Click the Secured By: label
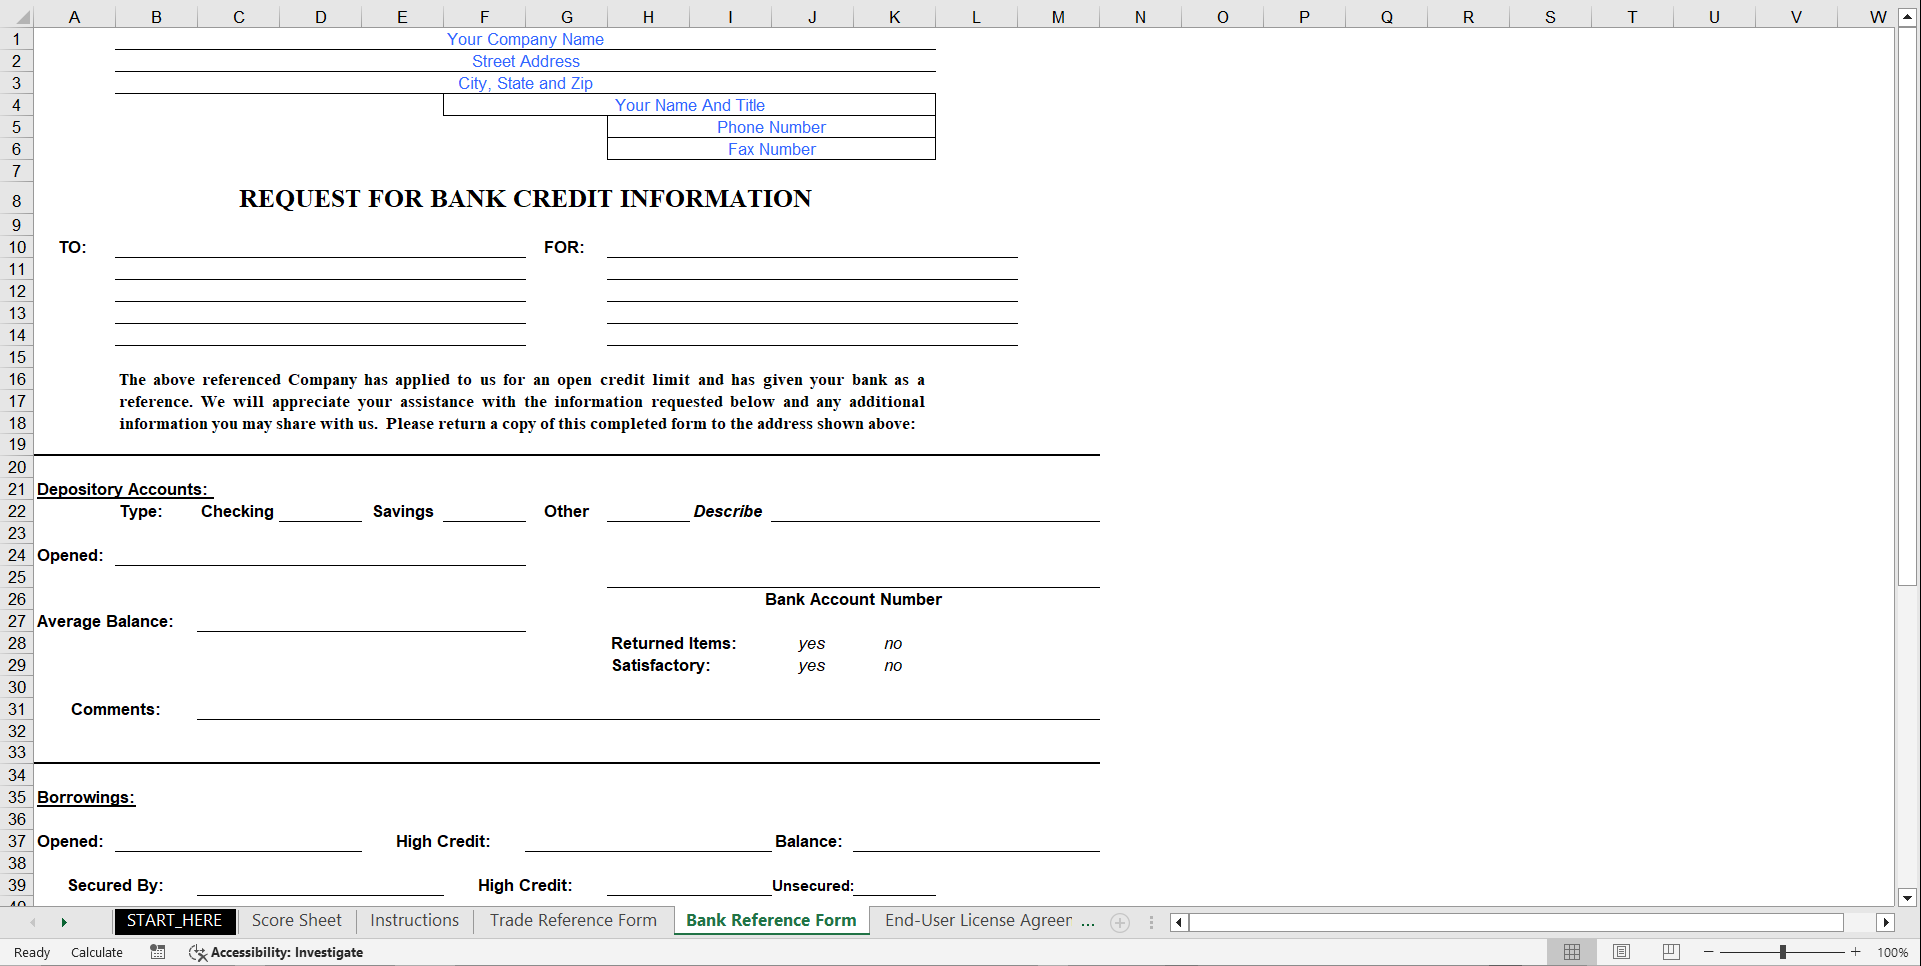Viewport: 1921px width, 966px height. click(x=116, y=885)
